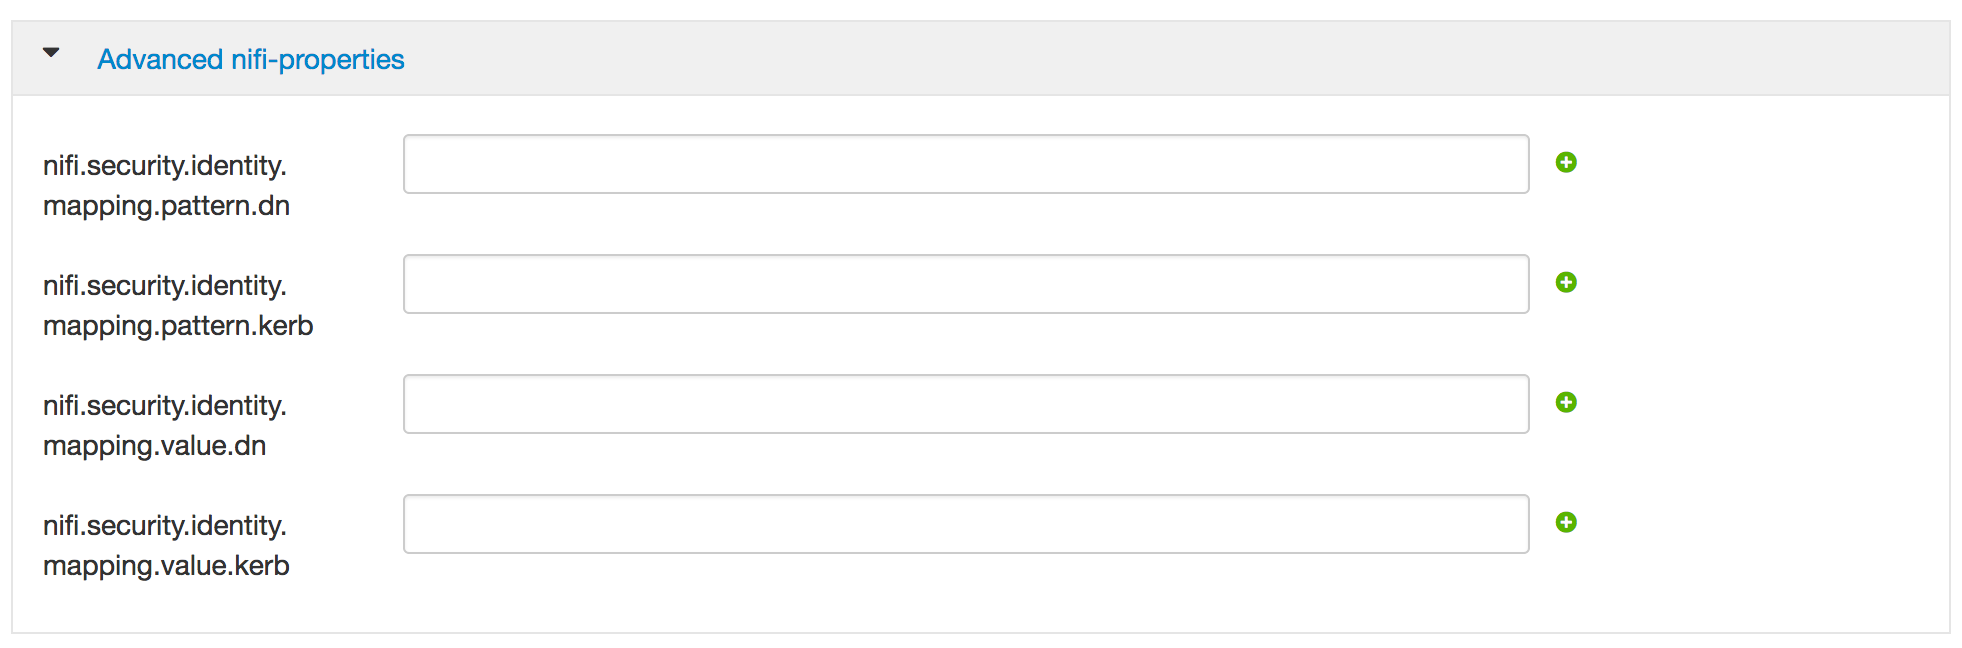Click green plus icon beside mapping.pattern.dn
1962x648 pixels.
(1566, 162)
